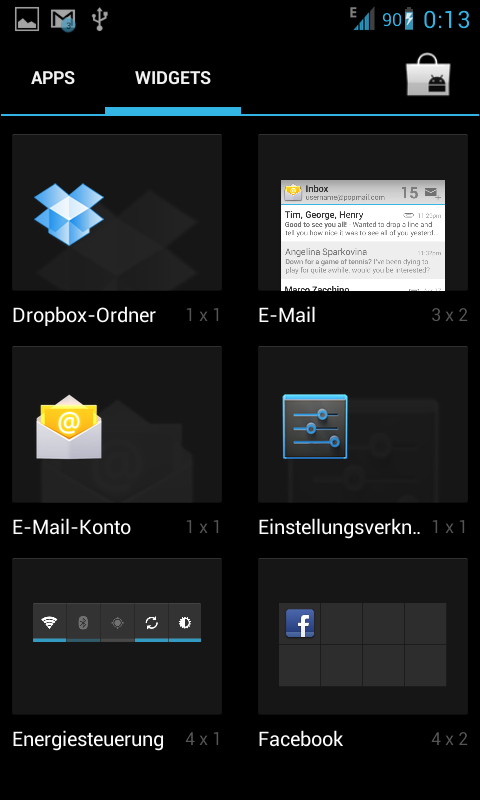The image size is (480, 800).
Task: Toggle sync in the power control widget
Action: click(151, 622)
